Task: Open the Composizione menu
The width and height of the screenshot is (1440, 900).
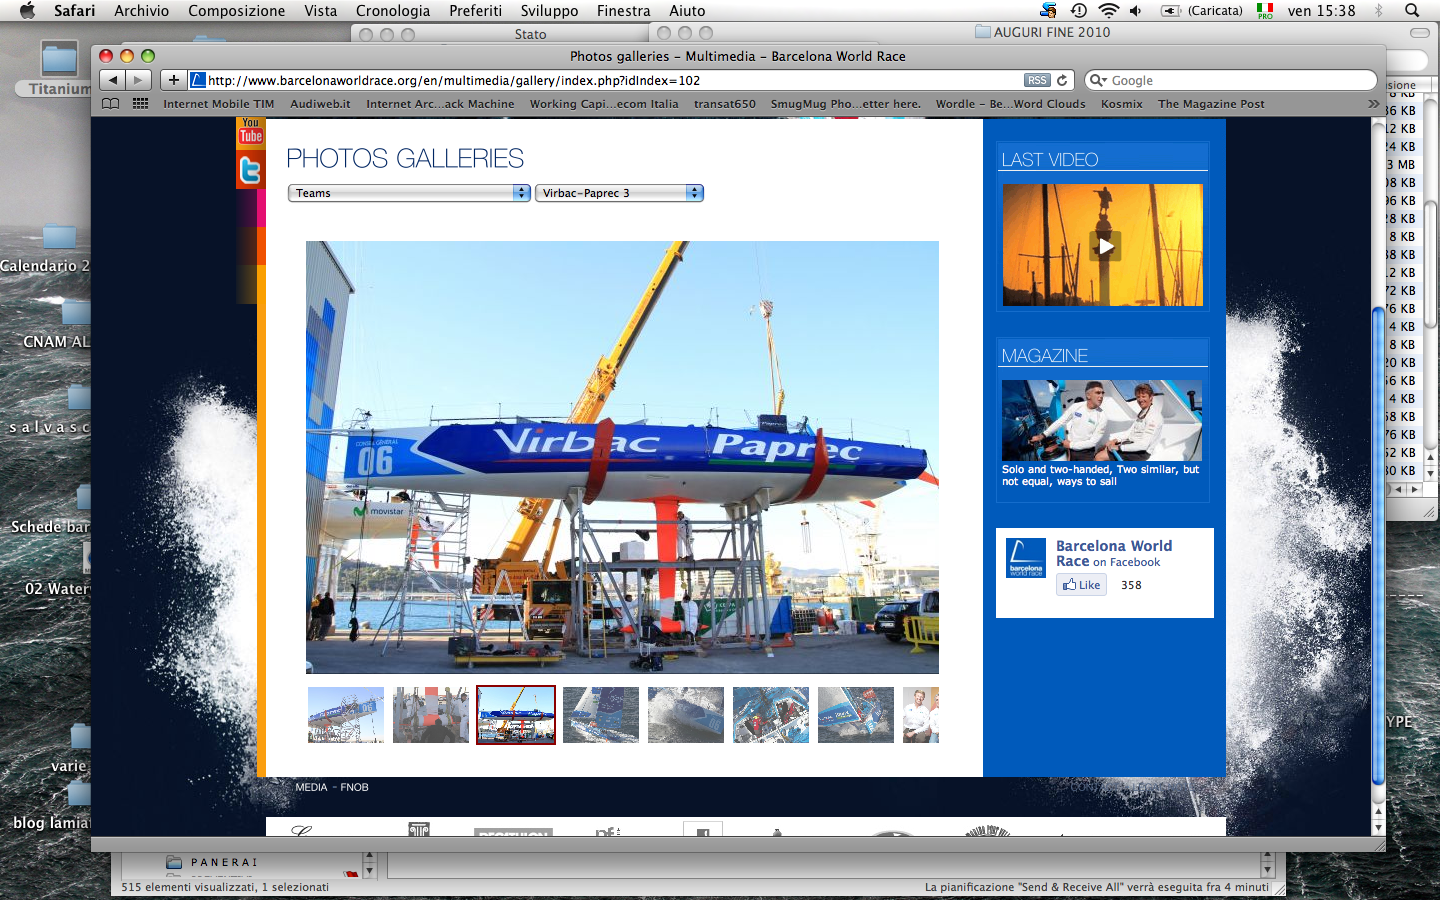Action: pos(236,10)
